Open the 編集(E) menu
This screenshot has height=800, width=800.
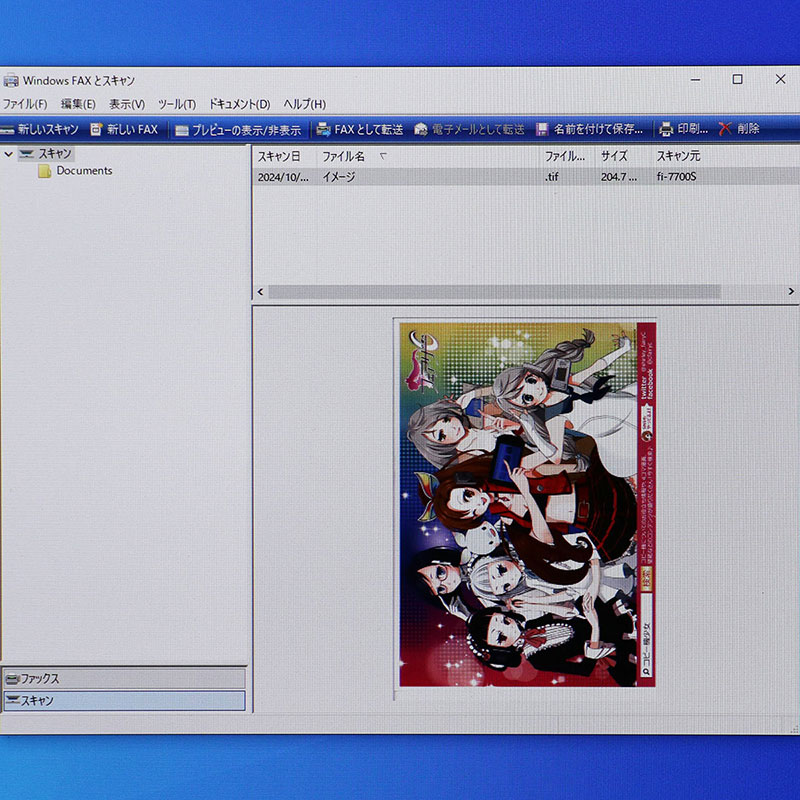point(78,104)
